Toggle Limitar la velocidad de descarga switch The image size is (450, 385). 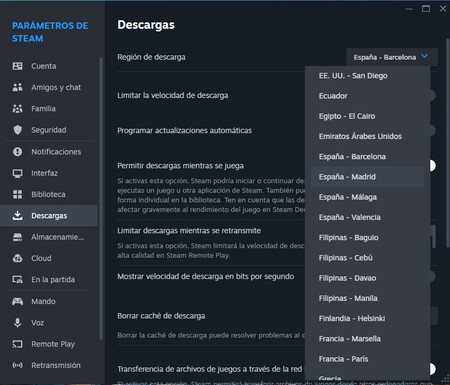point(433,95)
